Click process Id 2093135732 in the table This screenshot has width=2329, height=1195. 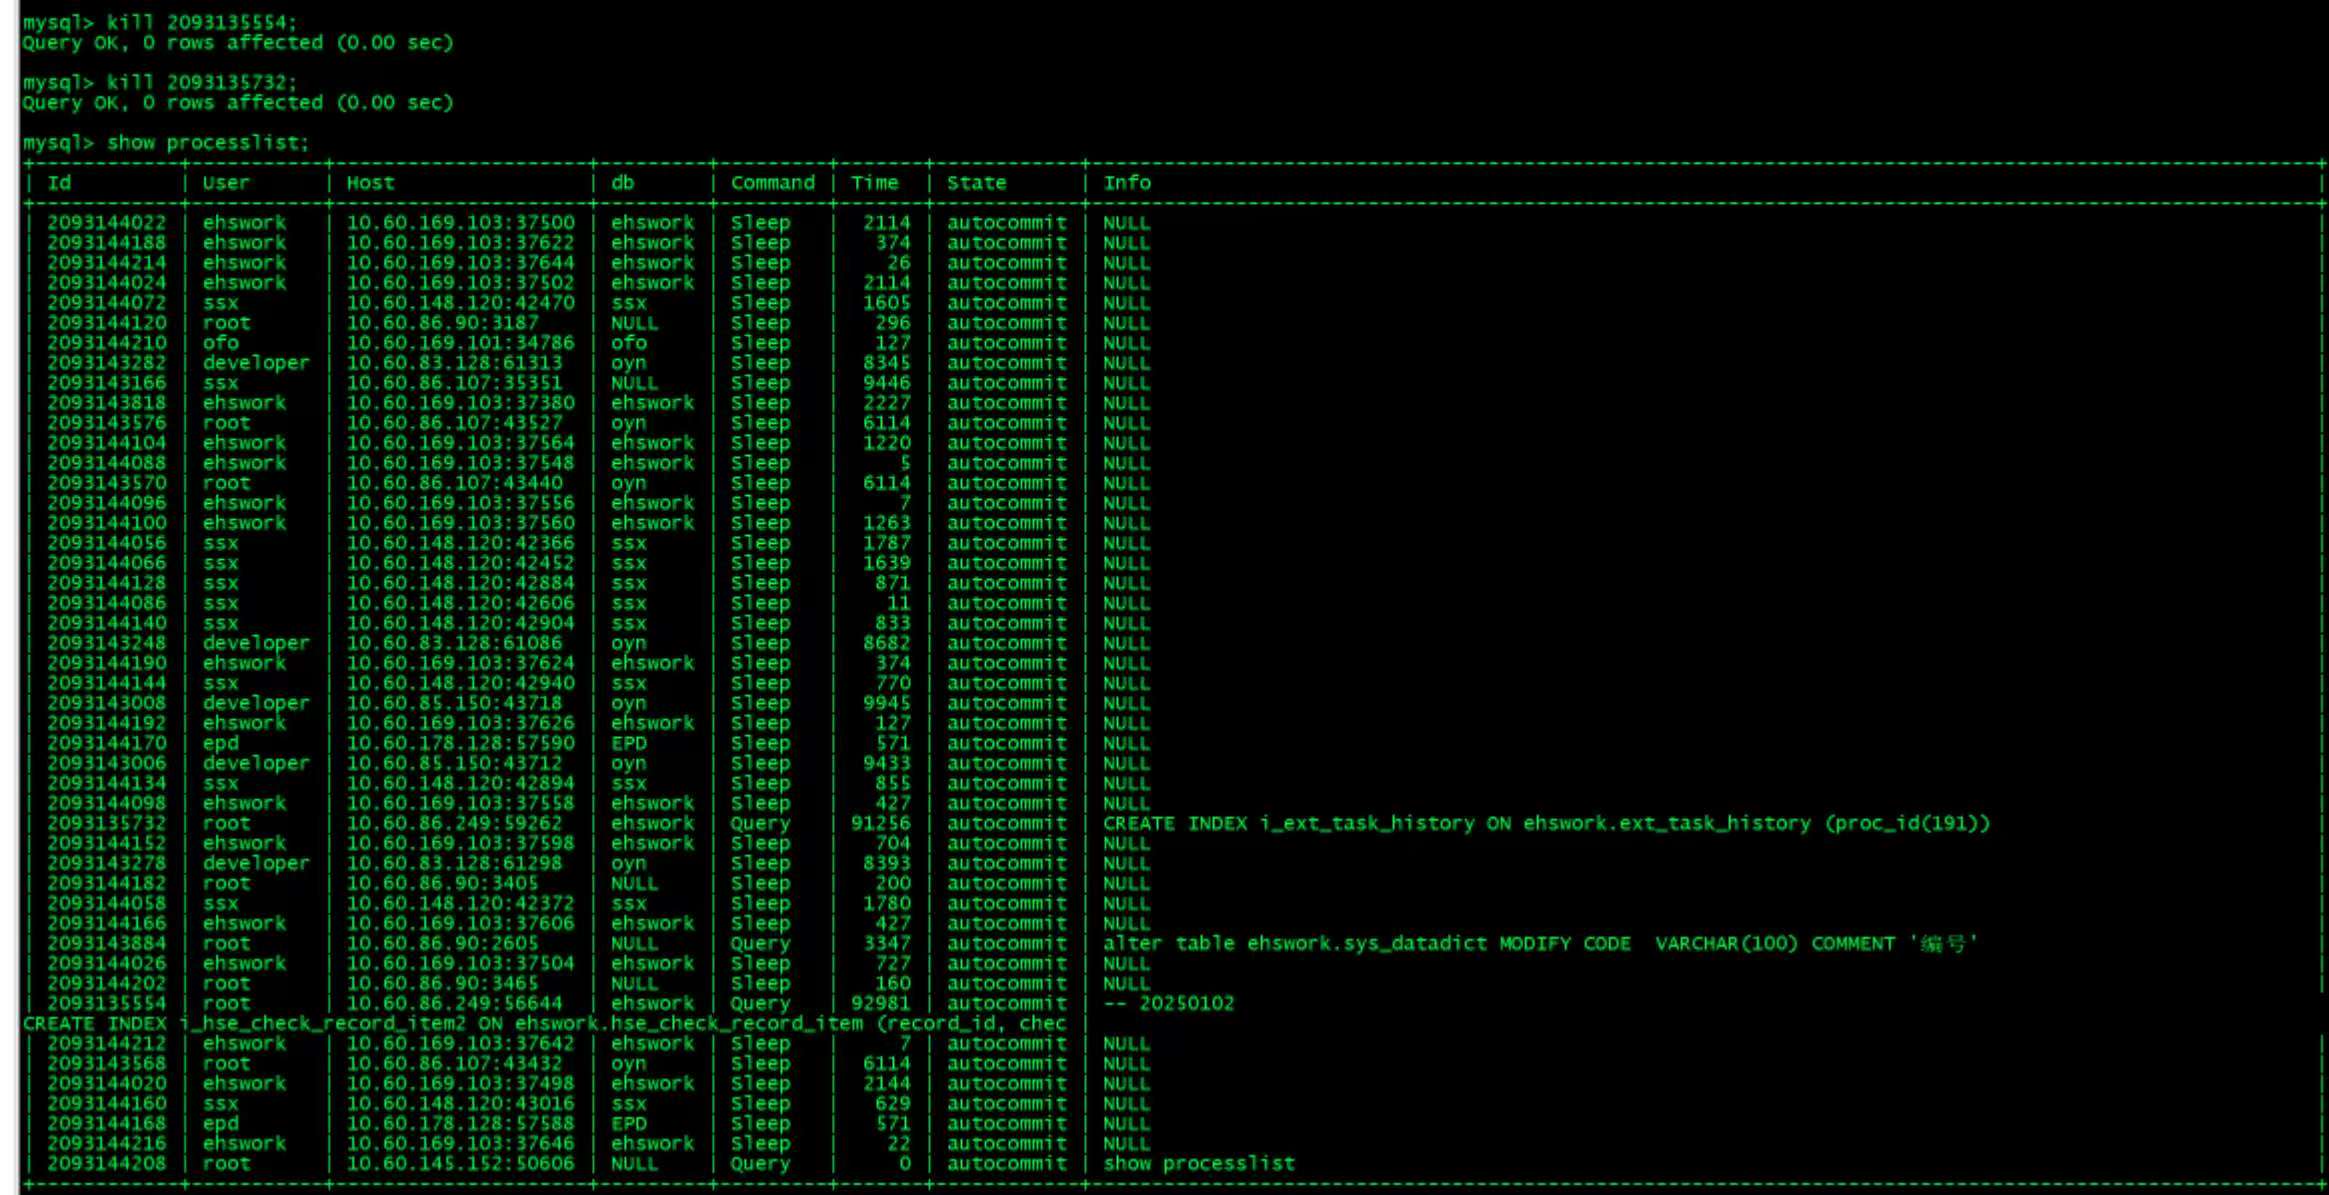[106, 823]
